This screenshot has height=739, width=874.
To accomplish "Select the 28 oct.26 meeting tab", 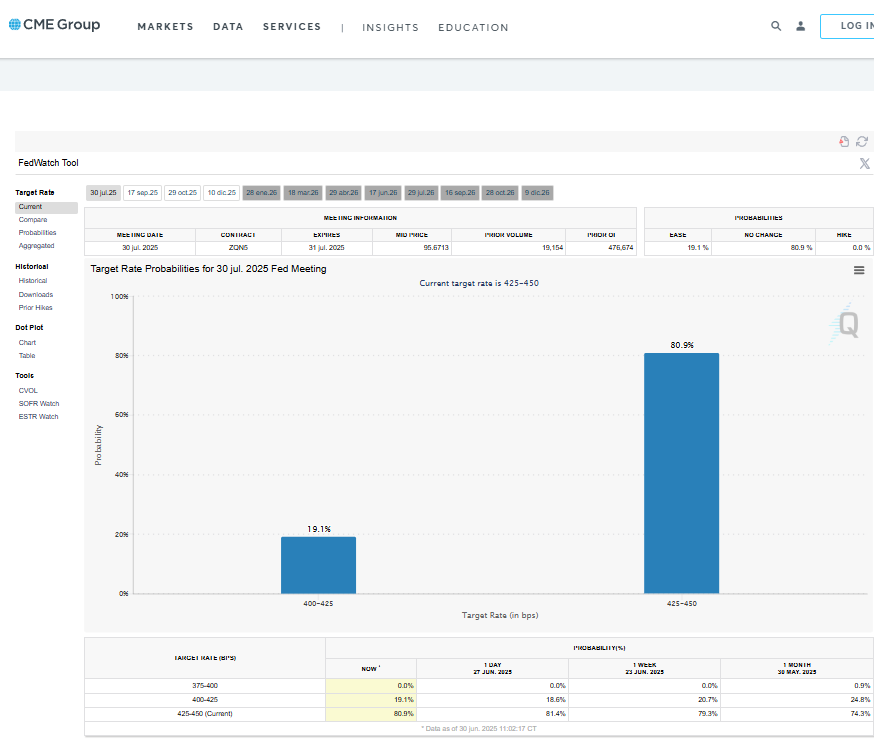I will pos(500,193).
